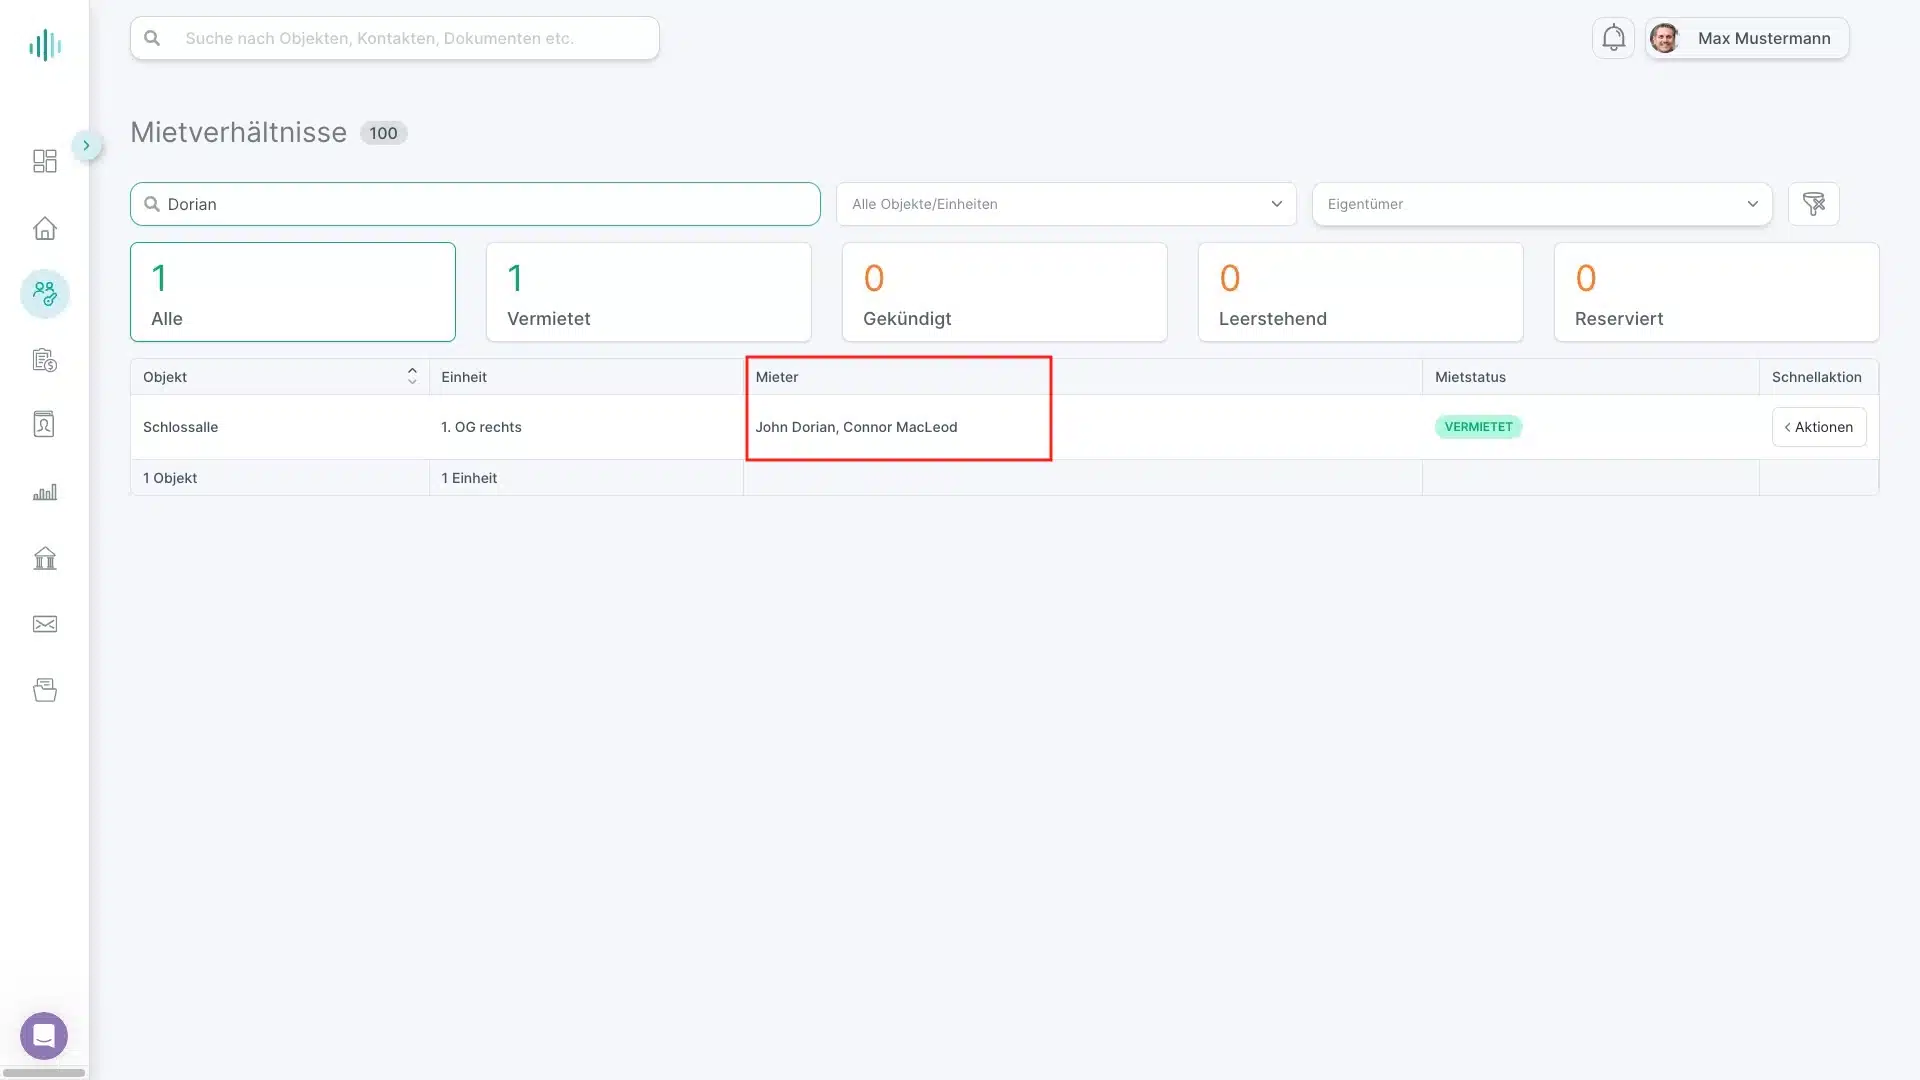
Task: Click the app logo in the sidebar
Action: click(x=45, y=45)
